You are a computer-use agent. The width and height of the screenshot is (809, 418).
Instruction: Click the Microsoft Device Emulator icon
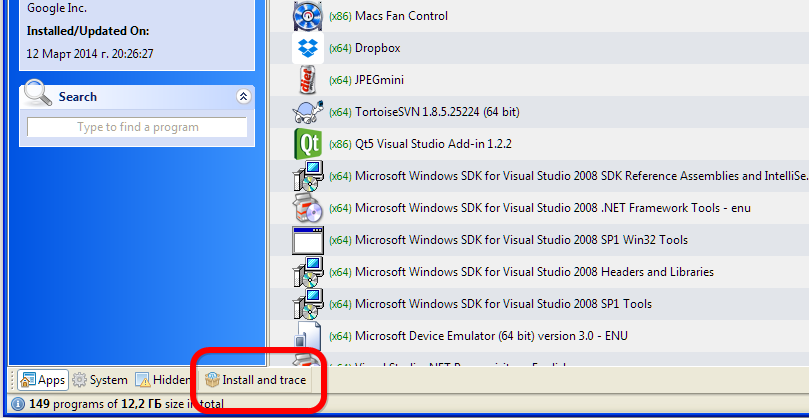308,336
